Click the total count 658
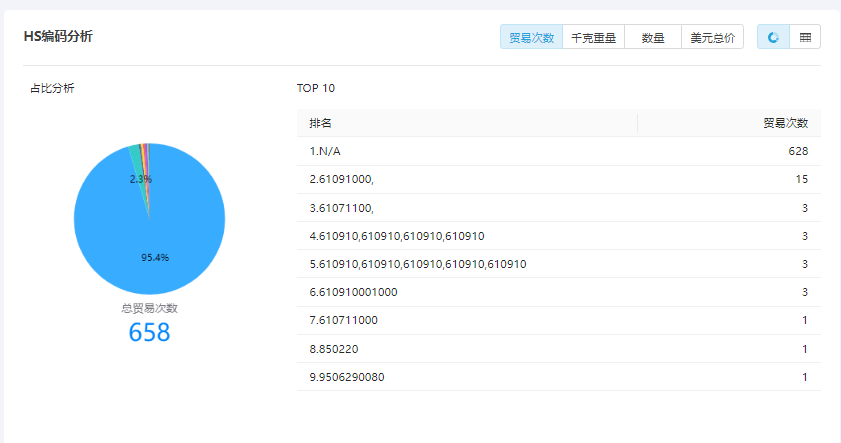The image size is (841, 443). [x=149, y=333]
